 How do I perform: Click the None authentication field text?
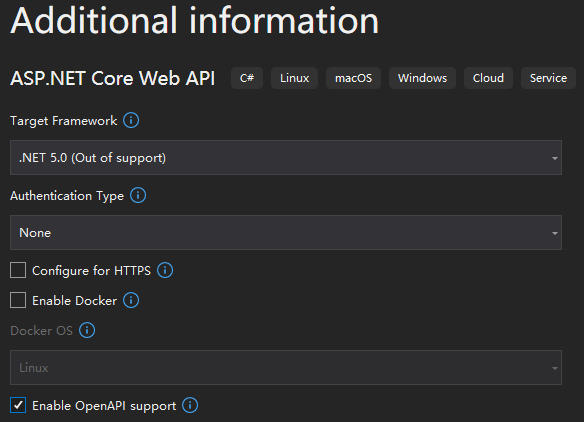35,233
